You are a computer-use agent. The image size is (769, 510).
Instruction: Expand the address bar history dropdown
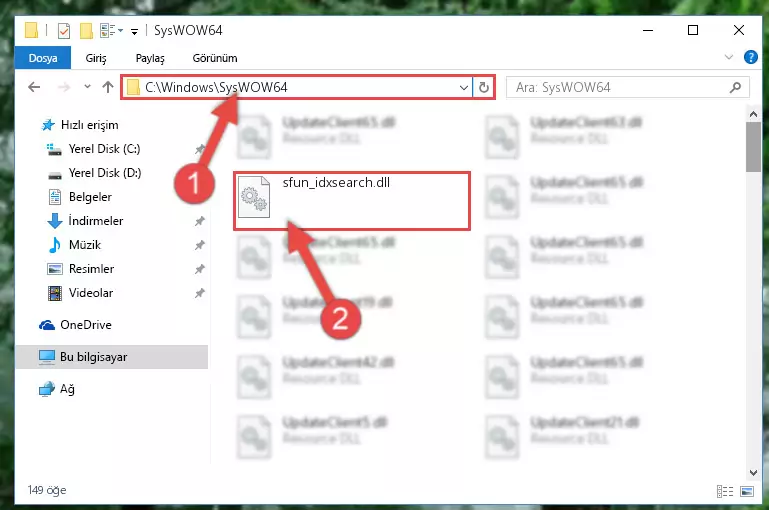(x=463, y=88)
